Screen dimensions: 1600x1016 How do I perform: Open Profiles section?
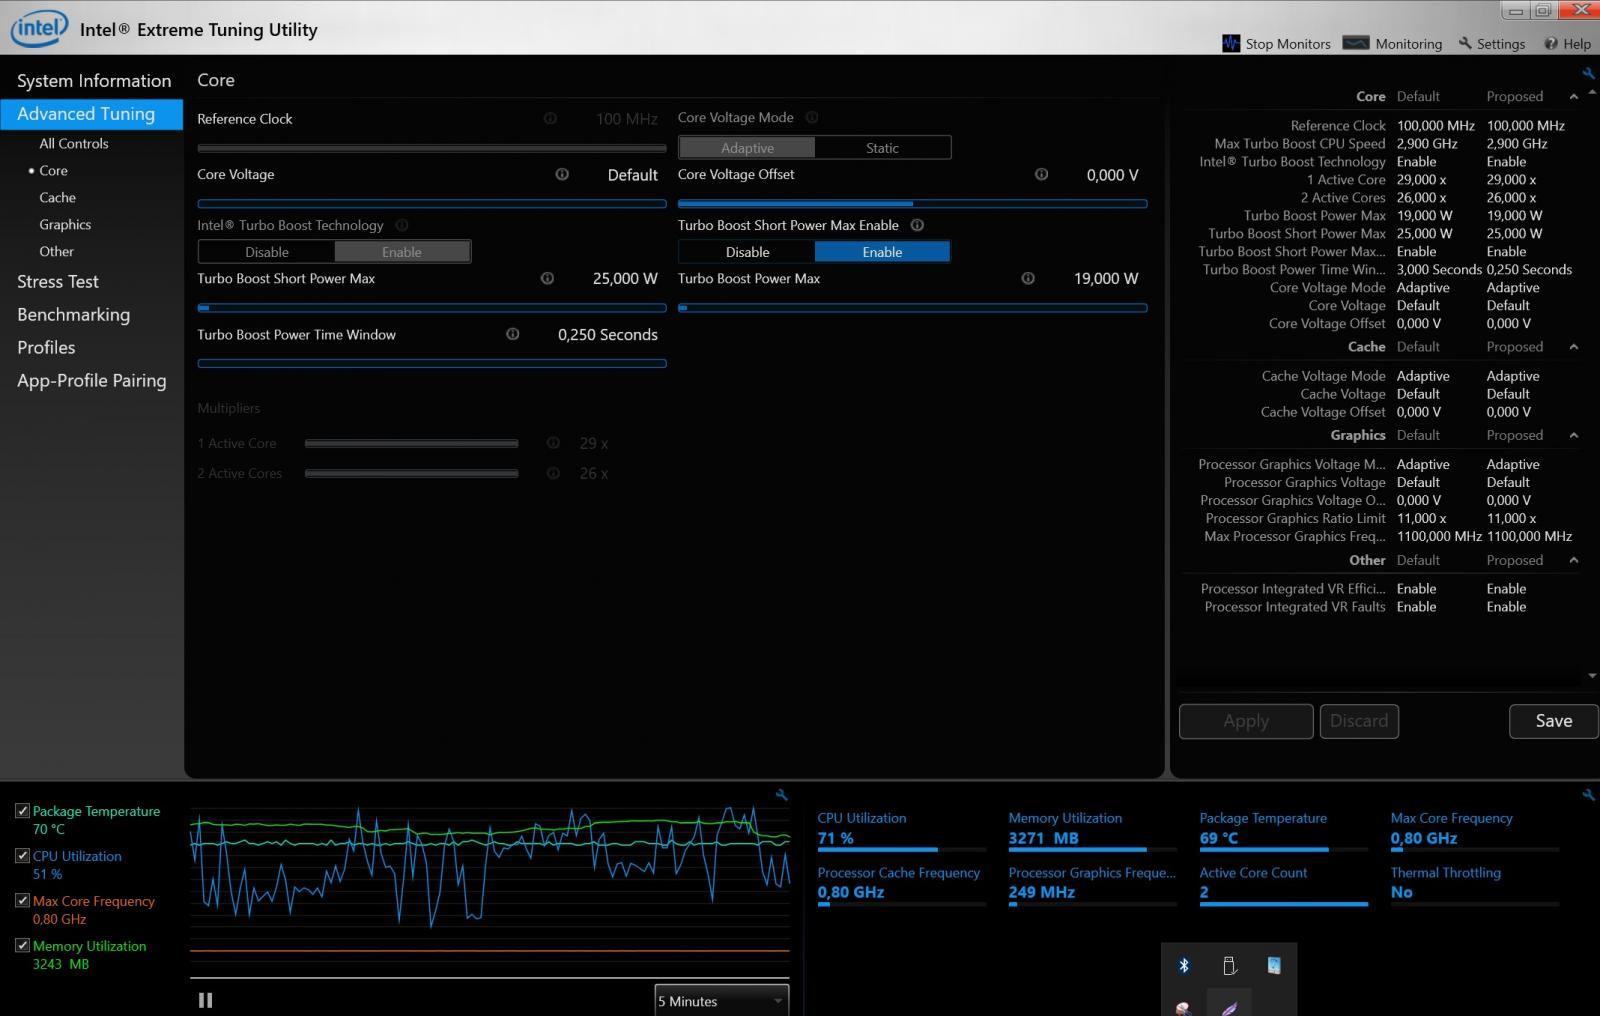(x=46, y=348)
